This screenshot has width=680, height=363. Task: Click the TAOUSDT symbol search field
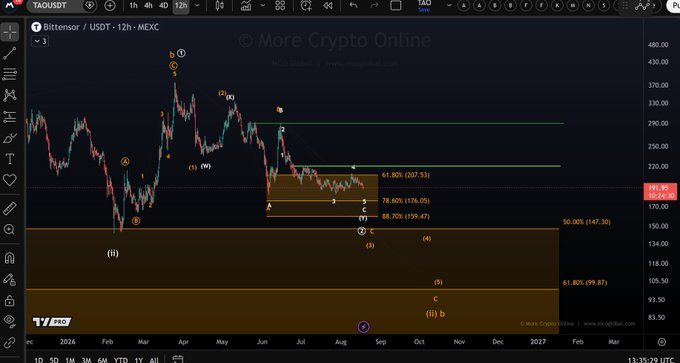click(x=54, y=6)
